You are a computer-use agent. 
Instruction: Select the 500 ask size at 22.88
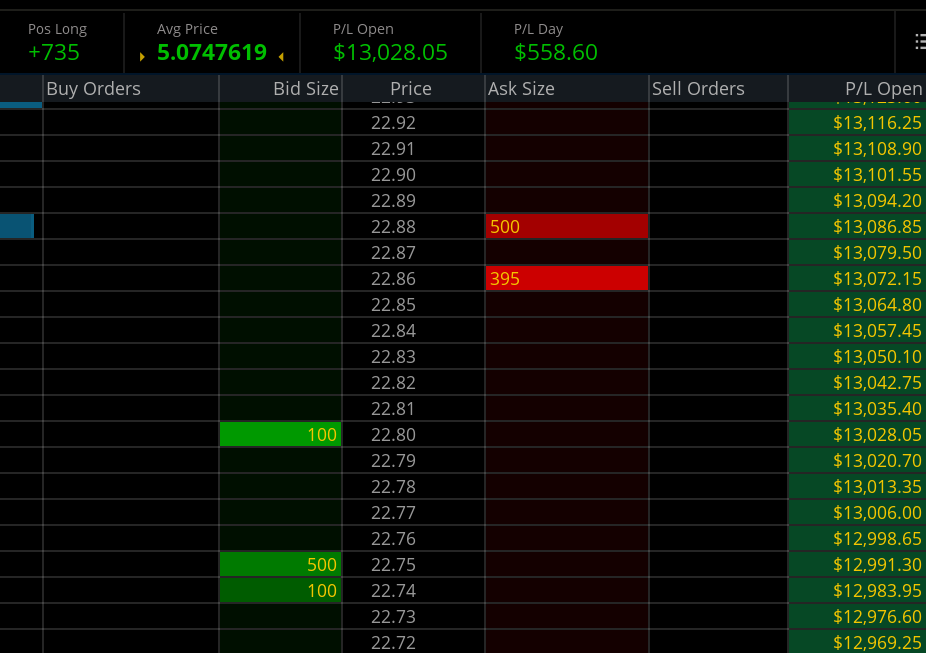coord(566,227)
